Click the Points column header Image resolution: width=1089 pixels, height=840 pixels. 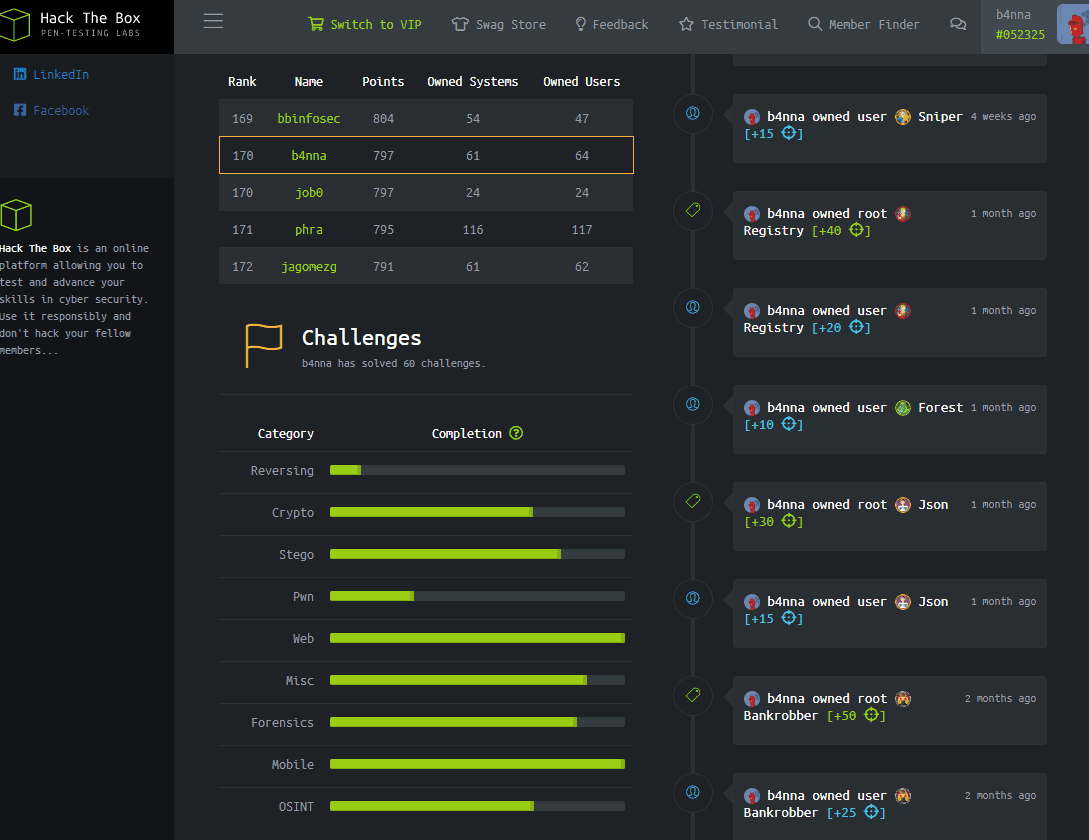pyautogui.click(x=383, y=82)
